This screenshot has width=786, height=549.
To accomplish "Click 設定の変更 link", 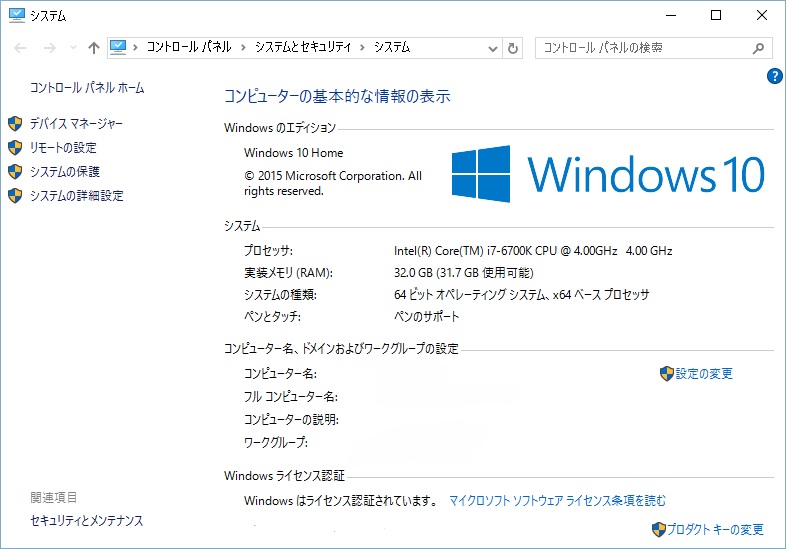I will pyautogui.click(x=704, y=374).
